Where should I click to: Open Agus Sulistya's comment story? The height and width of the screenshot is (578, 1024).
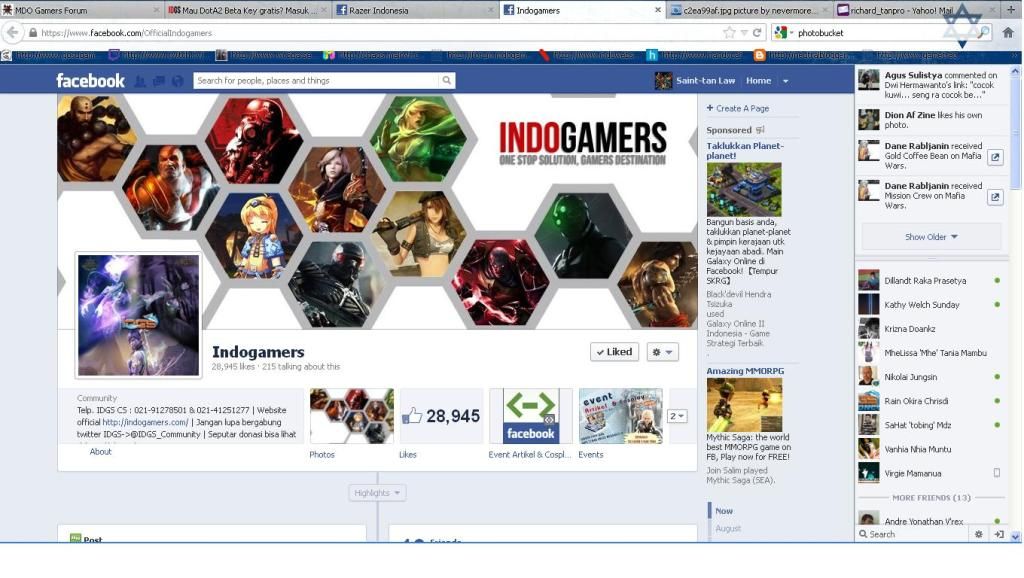(x=930, y=85)
